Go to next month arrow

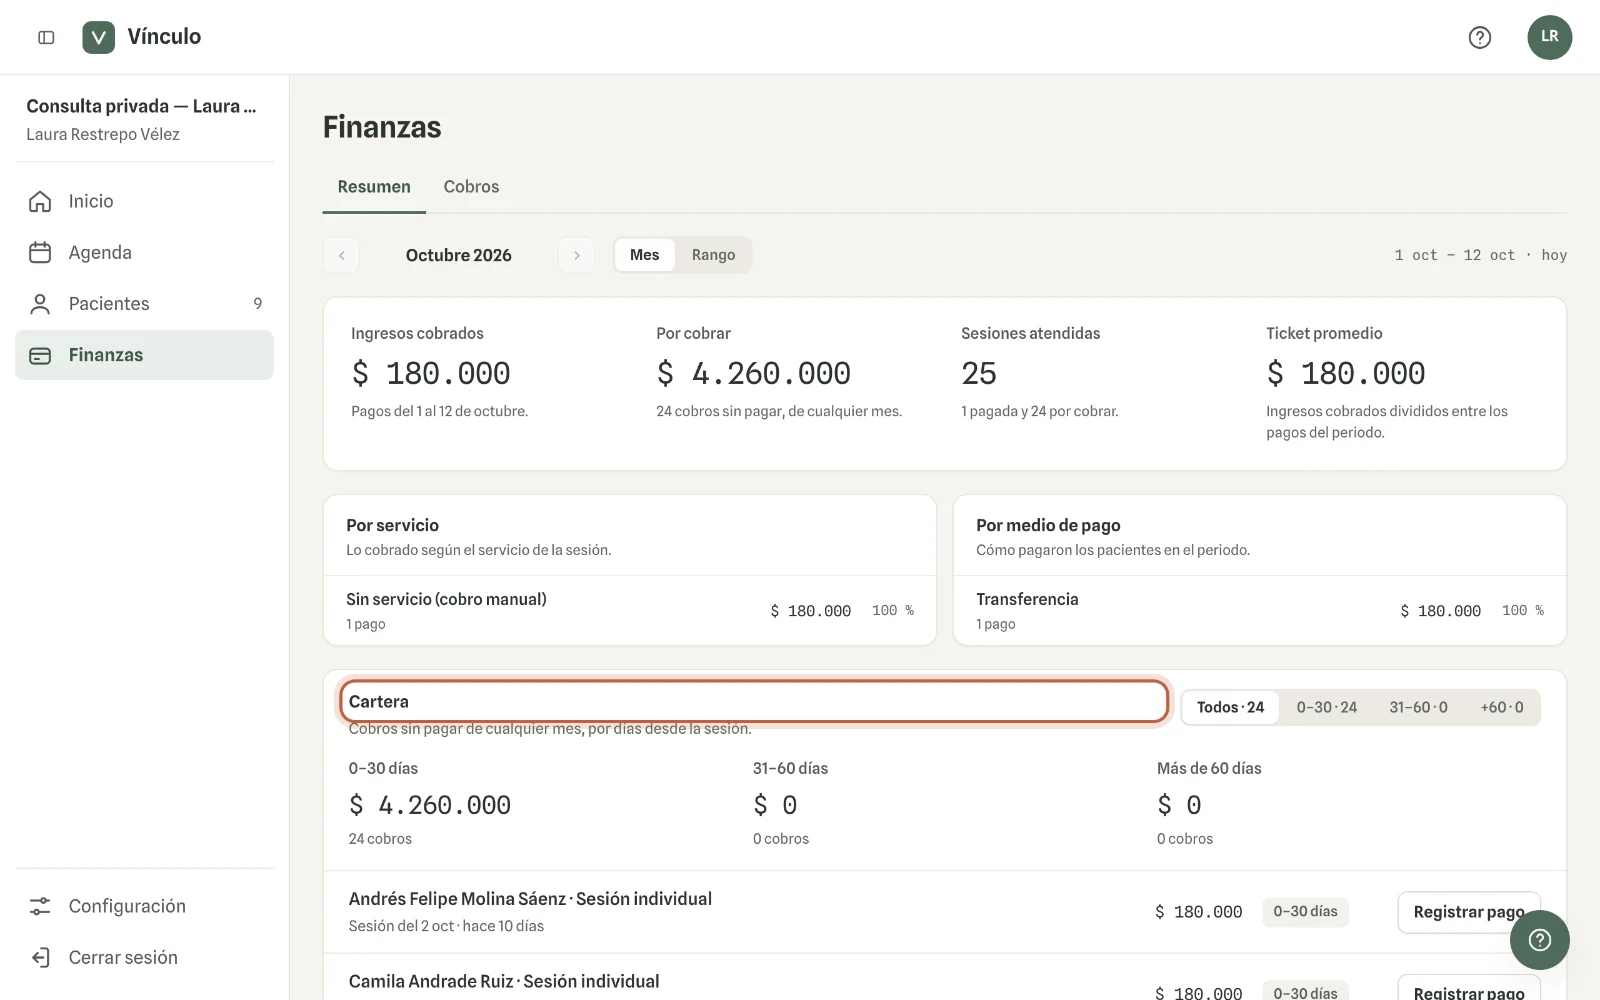576,255
